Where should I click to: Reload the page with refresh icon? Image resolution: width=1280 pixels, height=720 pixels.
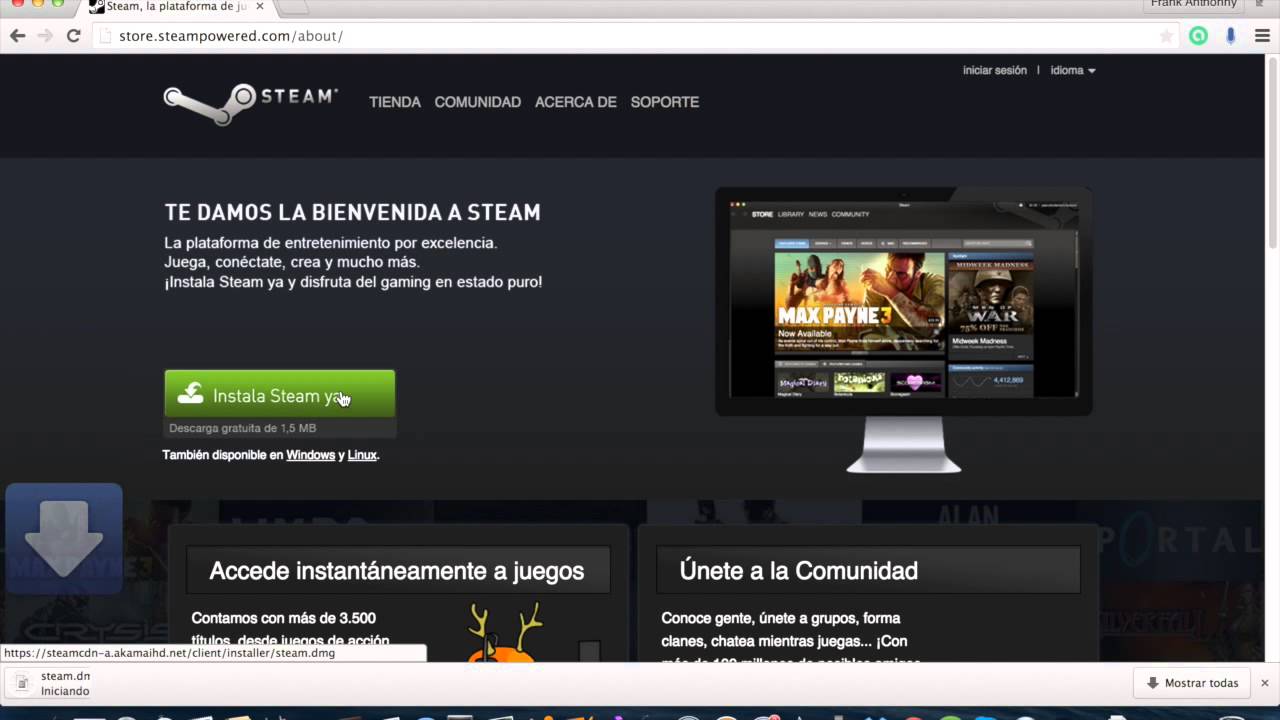73,36
